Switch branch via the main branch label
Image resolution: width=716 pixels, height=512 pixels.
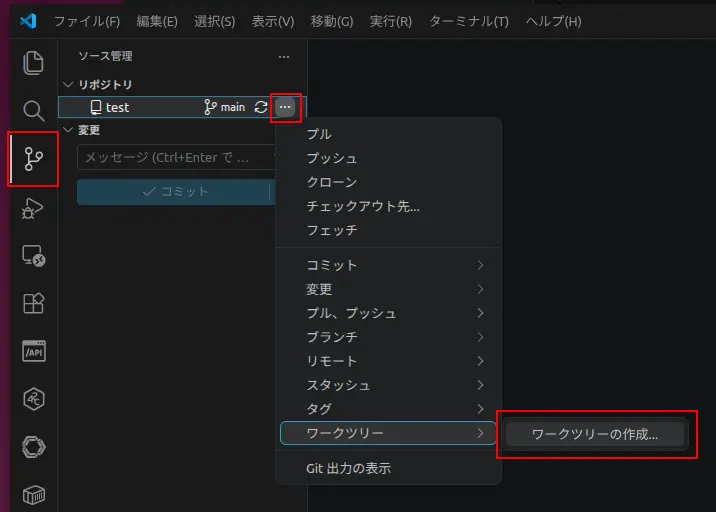tap(224, 107)
